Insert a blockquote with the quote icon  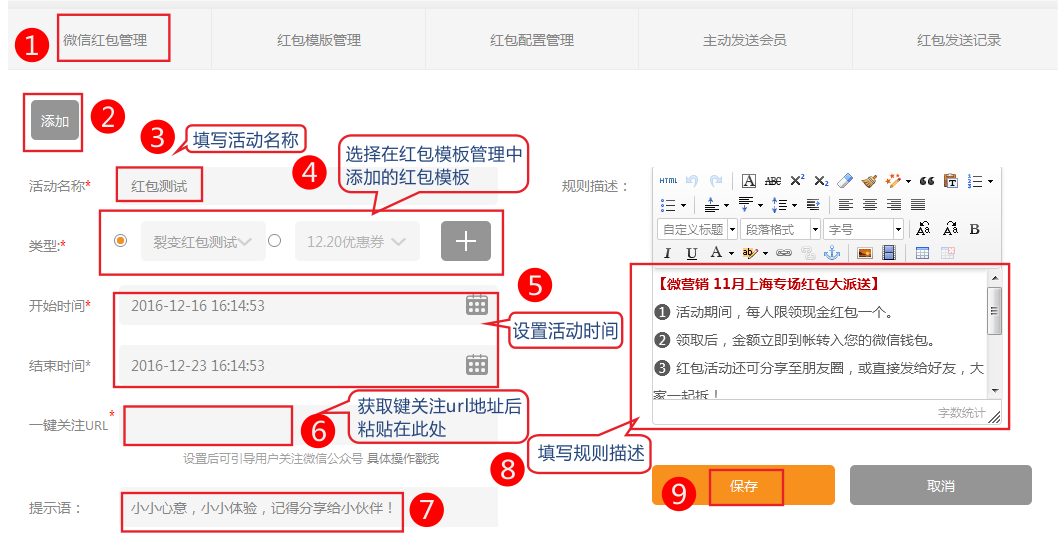(x=926, y=181)
